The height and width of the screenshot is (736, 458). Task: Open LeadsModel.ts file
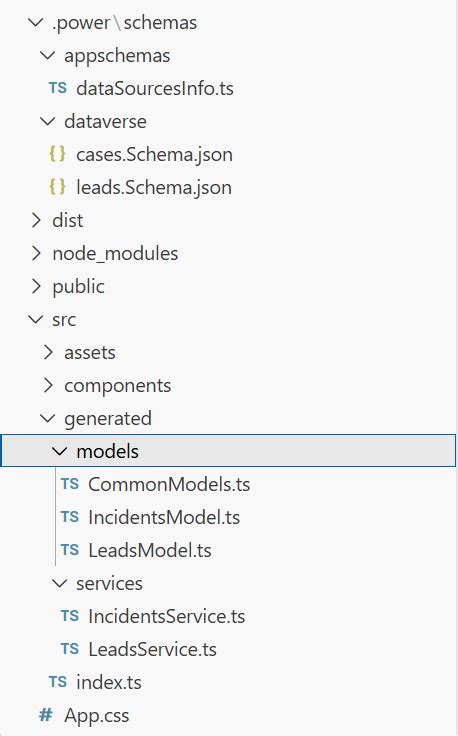[150, 550]
